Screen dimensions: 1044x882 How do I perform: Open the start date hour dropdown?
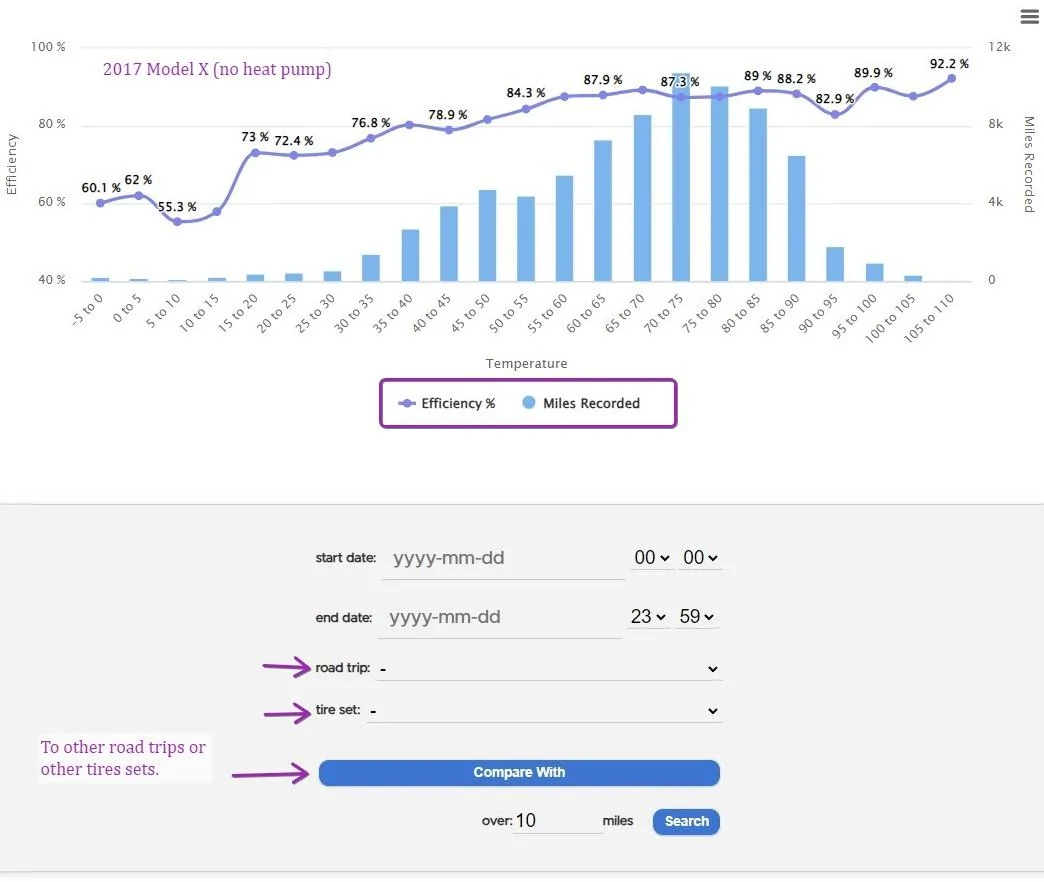(x=651, y=558)
